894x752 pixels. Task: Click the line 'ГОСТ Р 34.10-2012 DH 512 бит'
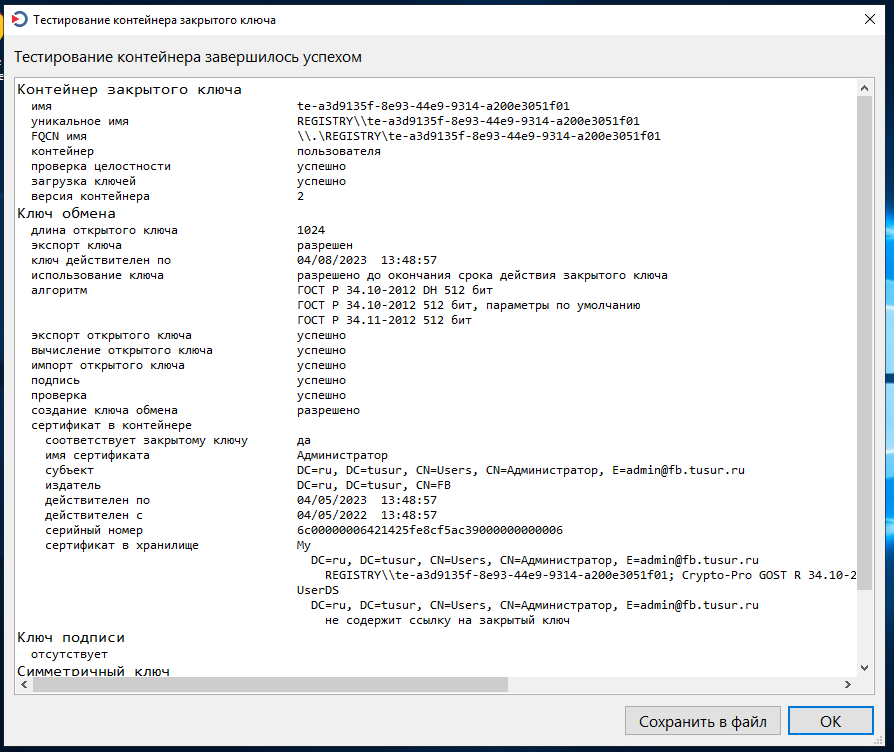click(x=395, y=290)
